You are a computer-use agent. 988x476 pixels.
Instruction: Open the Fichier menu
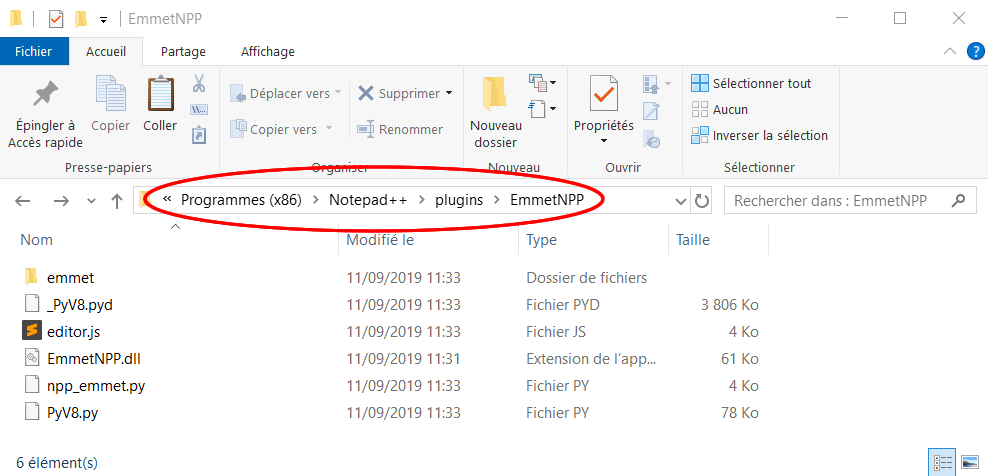point(33,52)
